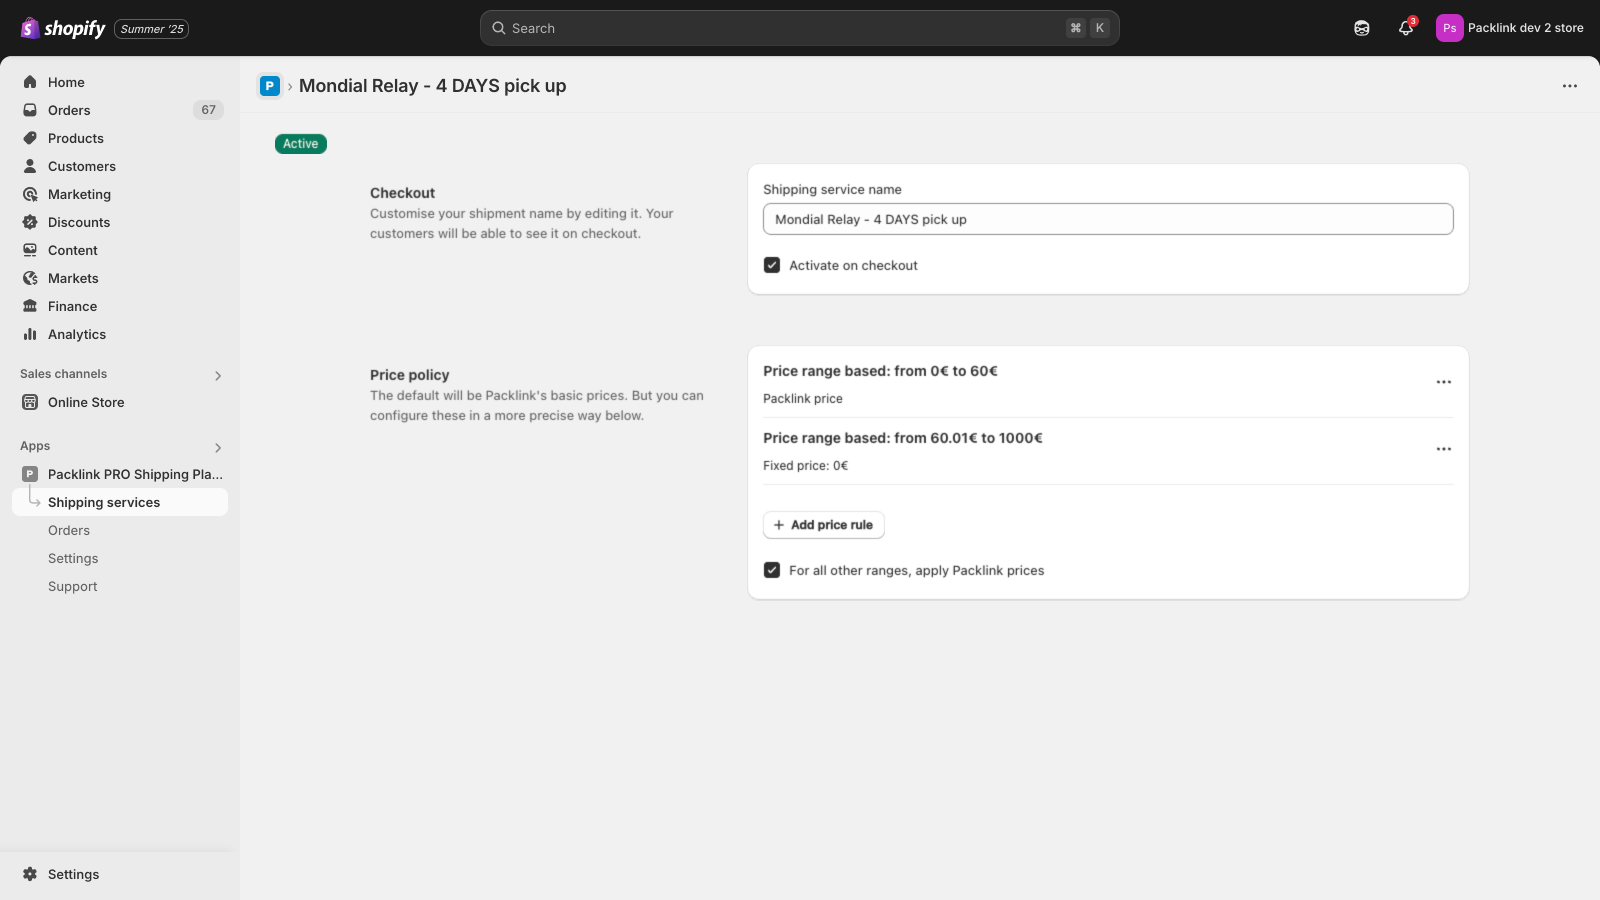
Task: Click the Orders inbox icon
Action: point(30,110)
